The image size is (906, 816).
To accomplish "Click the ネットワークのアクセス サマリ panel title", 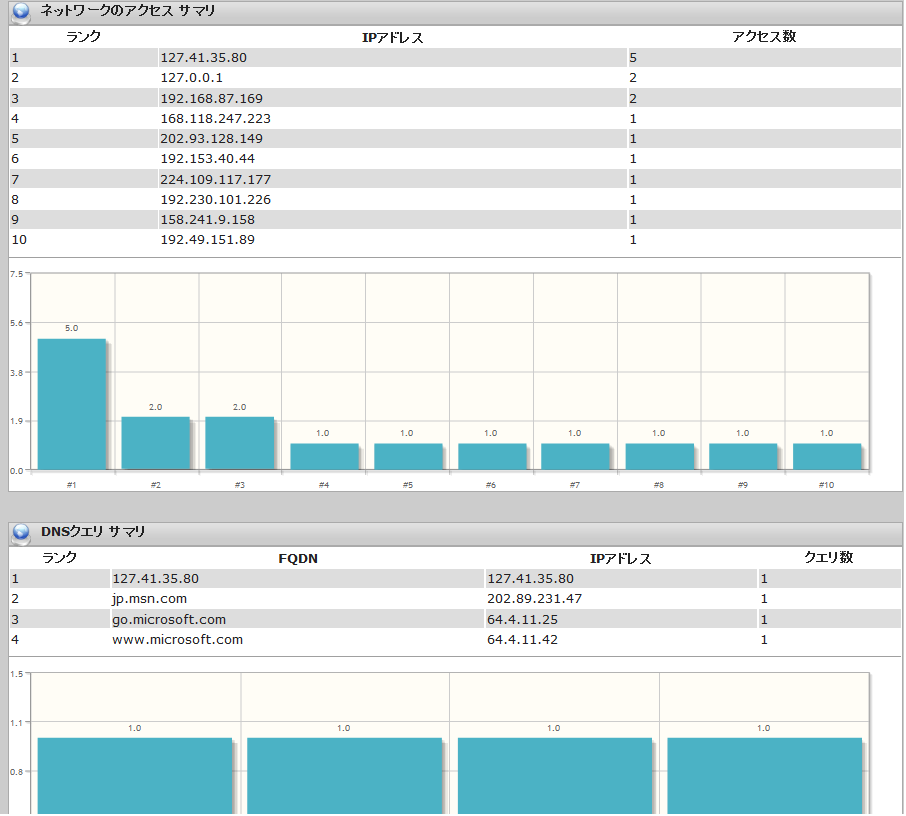I will (x=127, y=12).
